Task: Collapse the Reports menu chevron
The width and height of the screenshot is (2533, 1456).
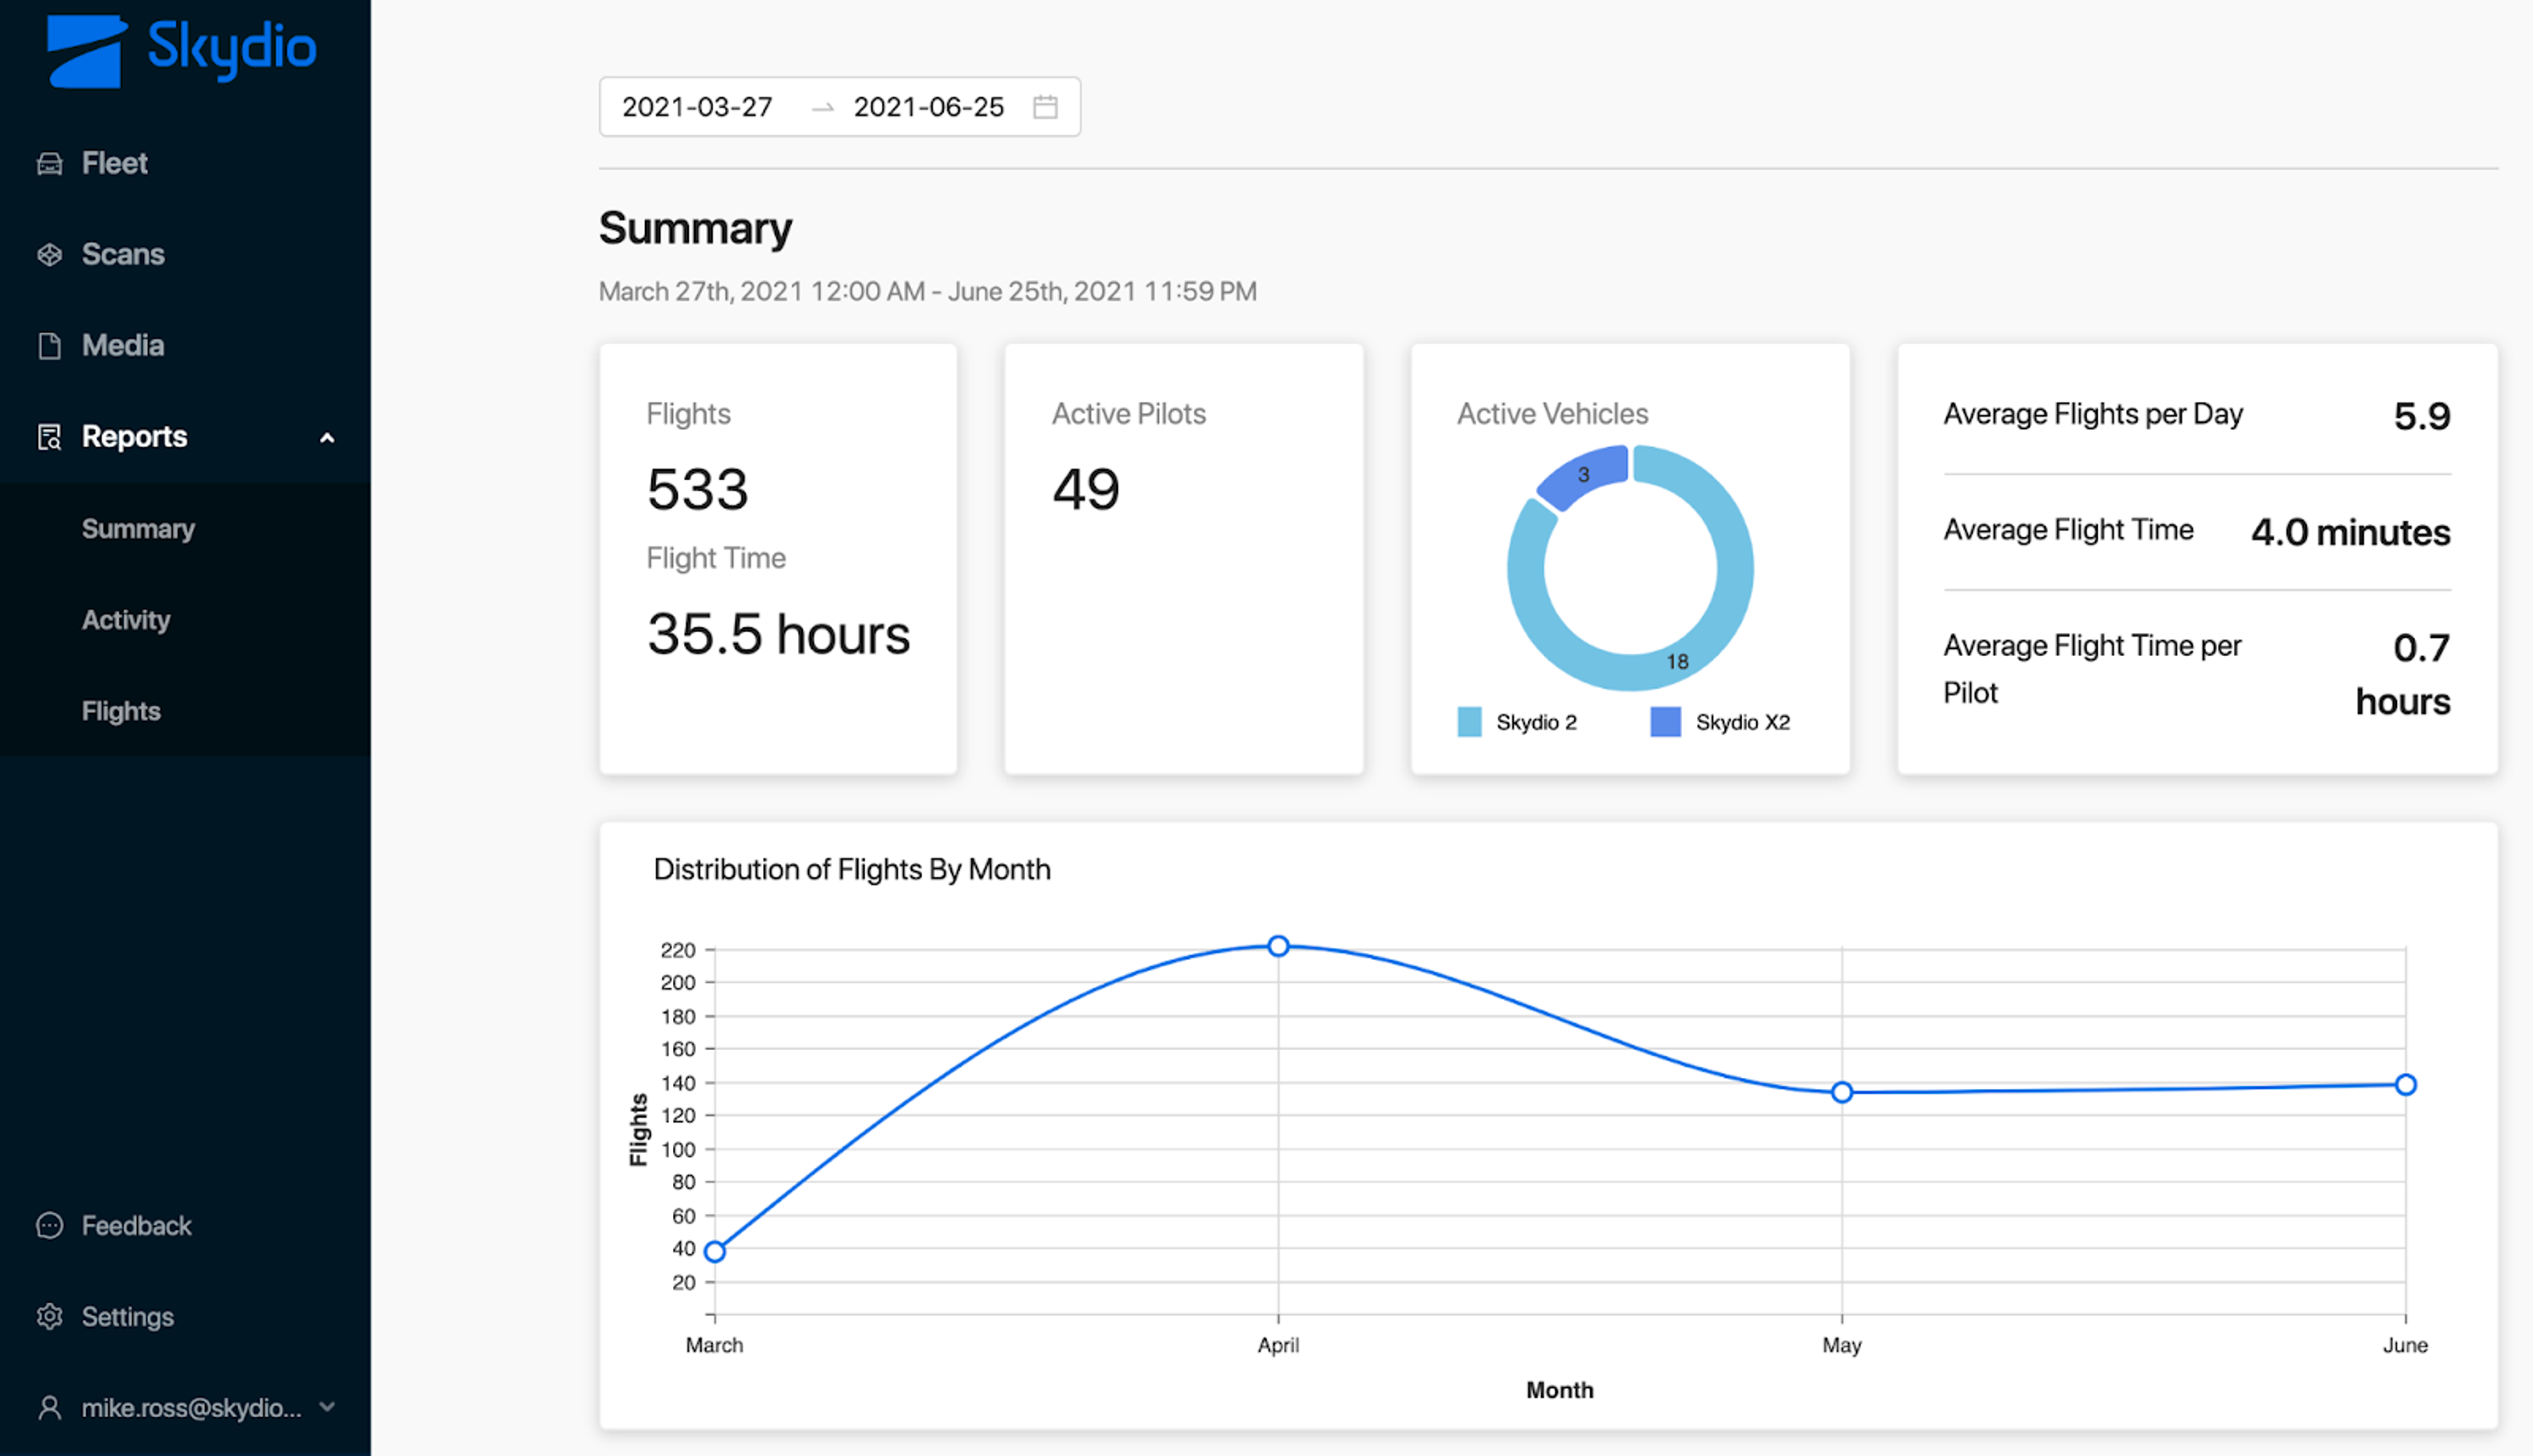Action: [x=327, y=438]
